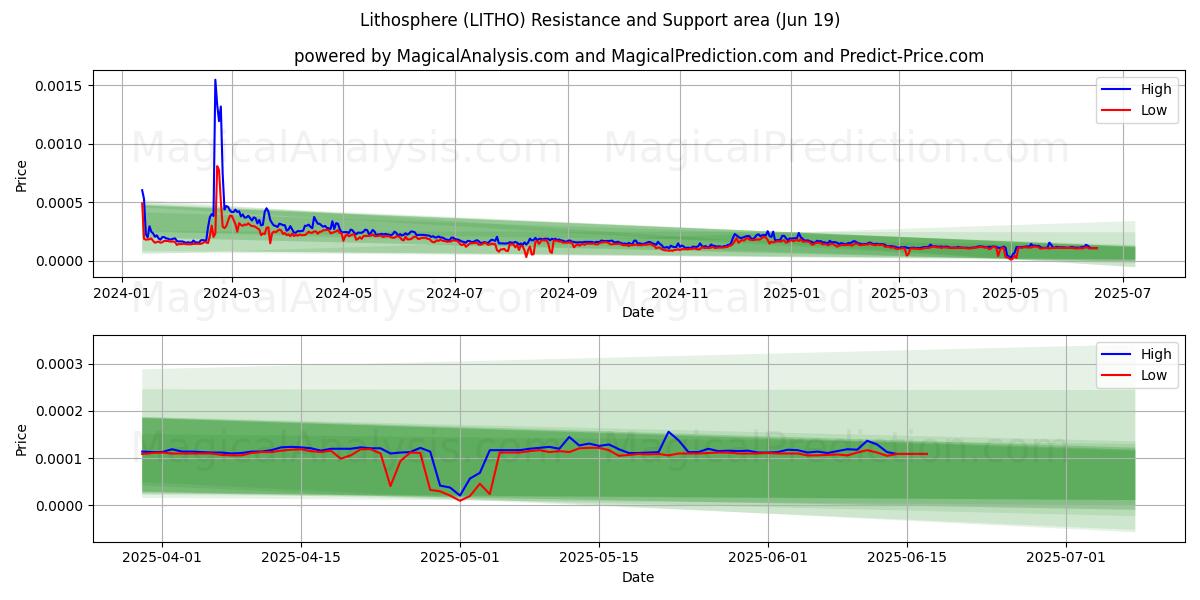Click 'Low' in the top chart legend
Viewport: 1200px width, 600px height.
pyautogui.click(x=1154, y=110)
